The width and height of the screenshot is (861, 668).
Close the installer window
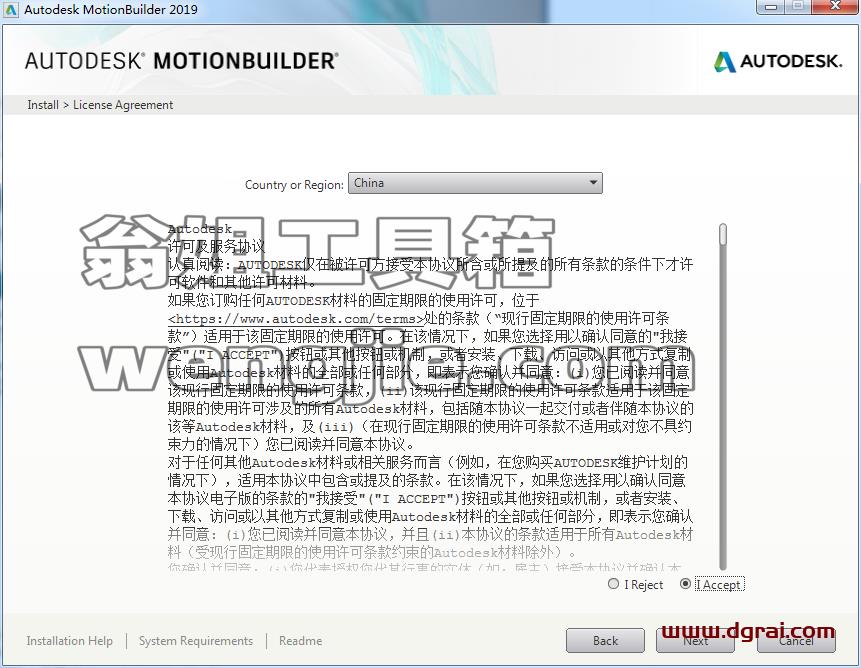tap(835, 7)
